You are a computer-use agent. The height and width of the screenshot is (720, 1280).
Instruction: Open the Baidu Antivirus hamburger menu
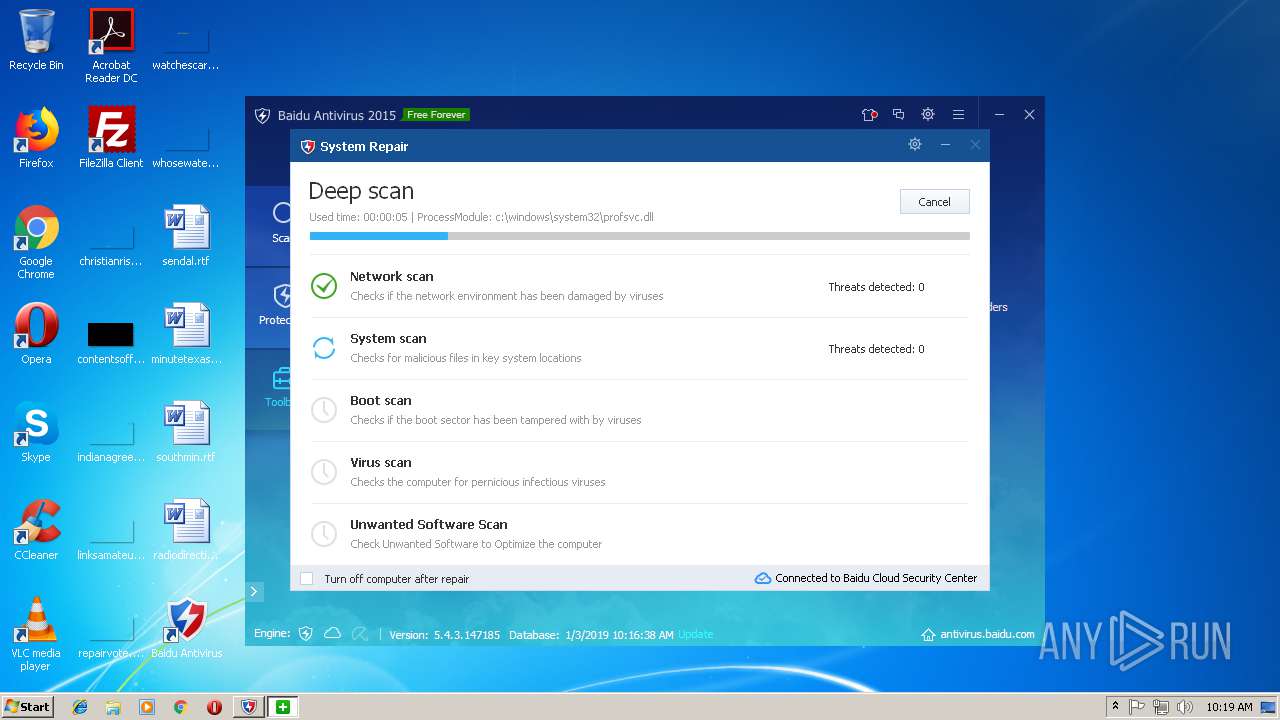coord(958,115)
